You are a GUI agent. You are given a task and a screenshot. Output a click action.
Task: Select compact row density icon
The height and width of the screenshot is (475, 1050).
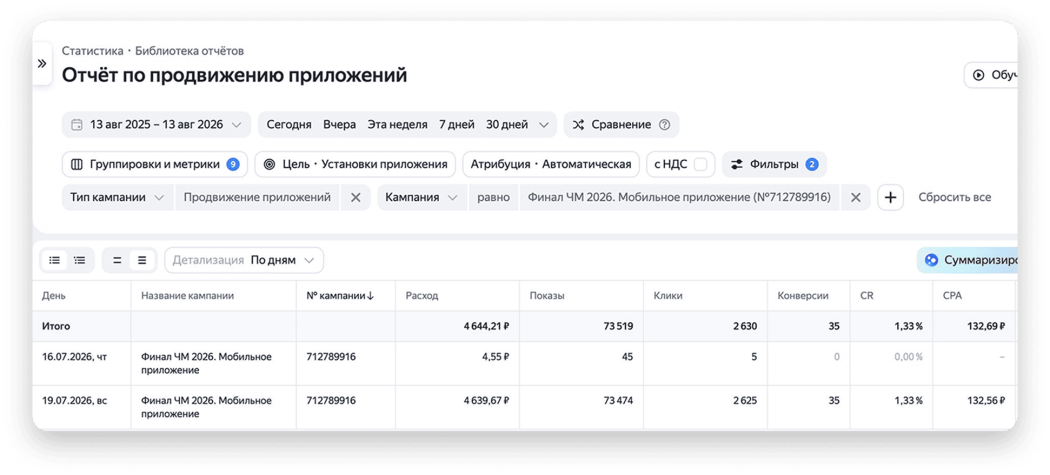pyautogui.click(x=117, y=260)
